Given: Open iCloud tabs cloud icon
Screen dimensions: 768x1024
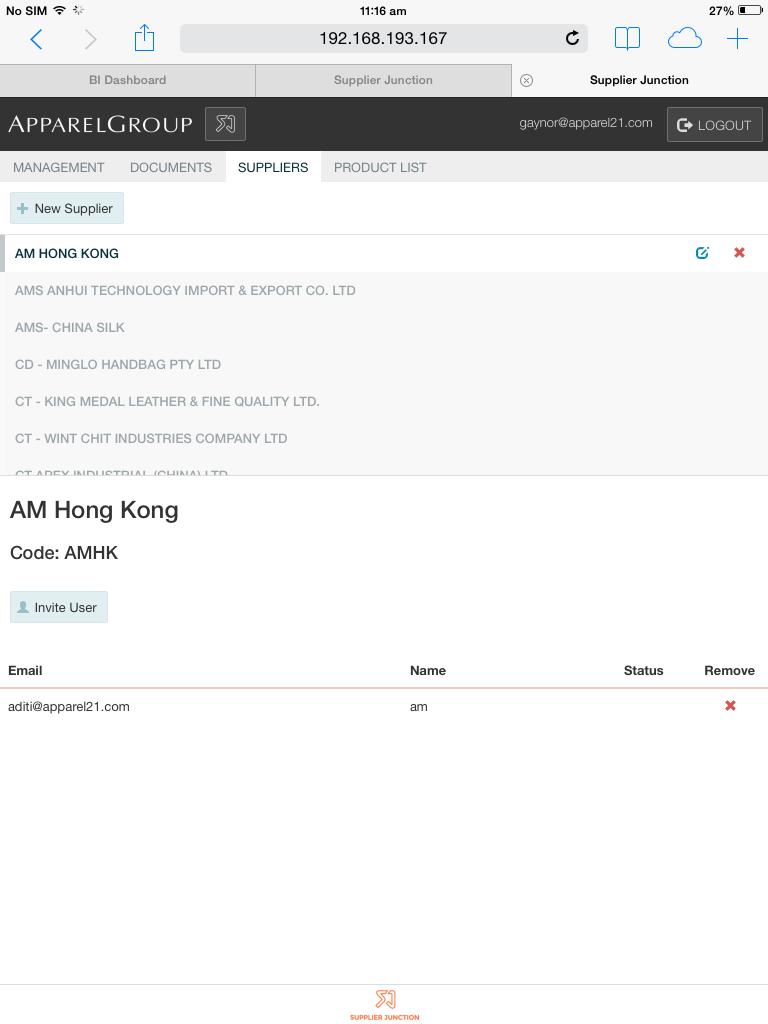Looking at the screenshot, I should coord(684,39).
